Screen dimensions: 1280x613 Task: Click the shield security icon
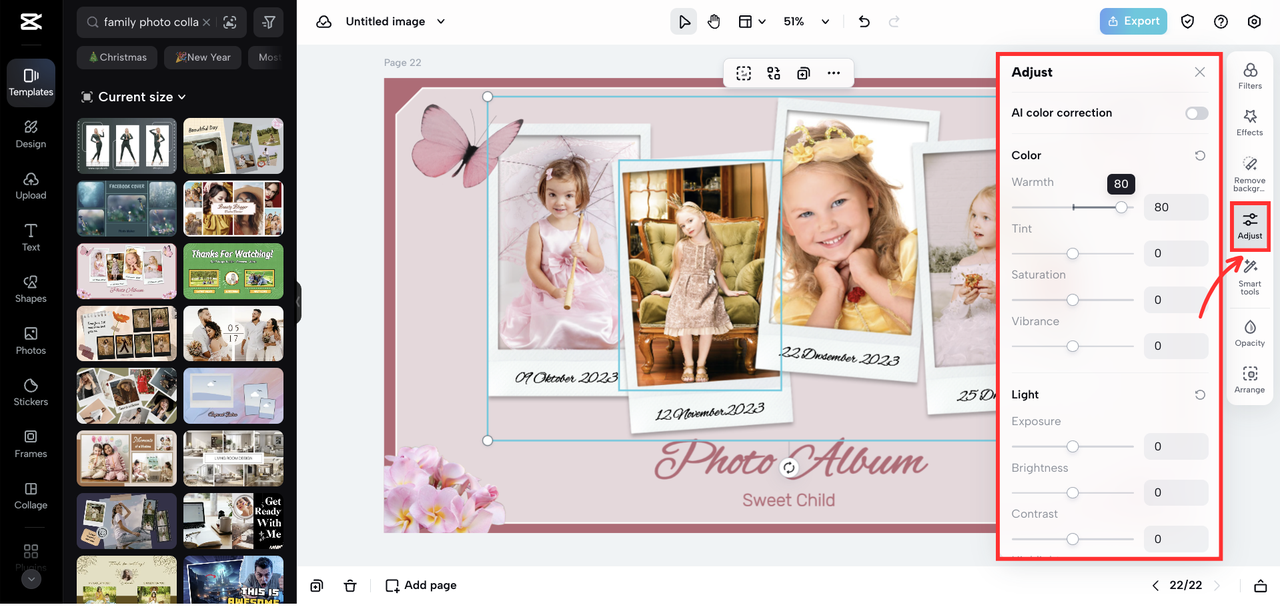click(1188, 21)
